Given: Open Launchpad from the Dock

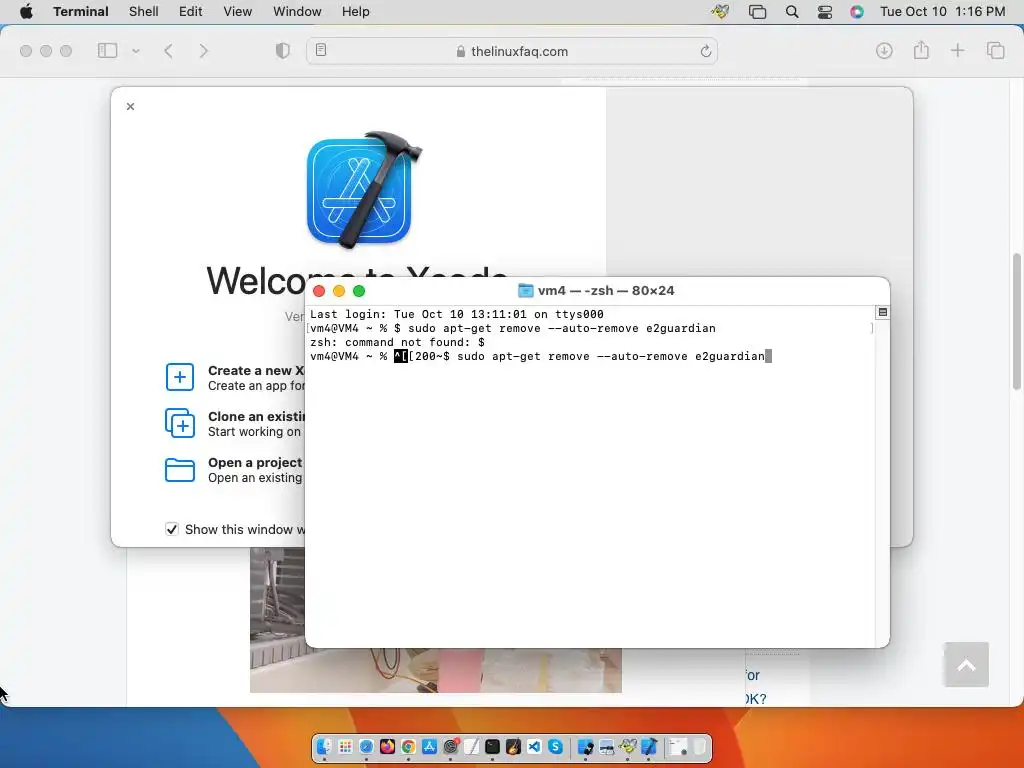Looking at the screenshot, I should (345, 746).
